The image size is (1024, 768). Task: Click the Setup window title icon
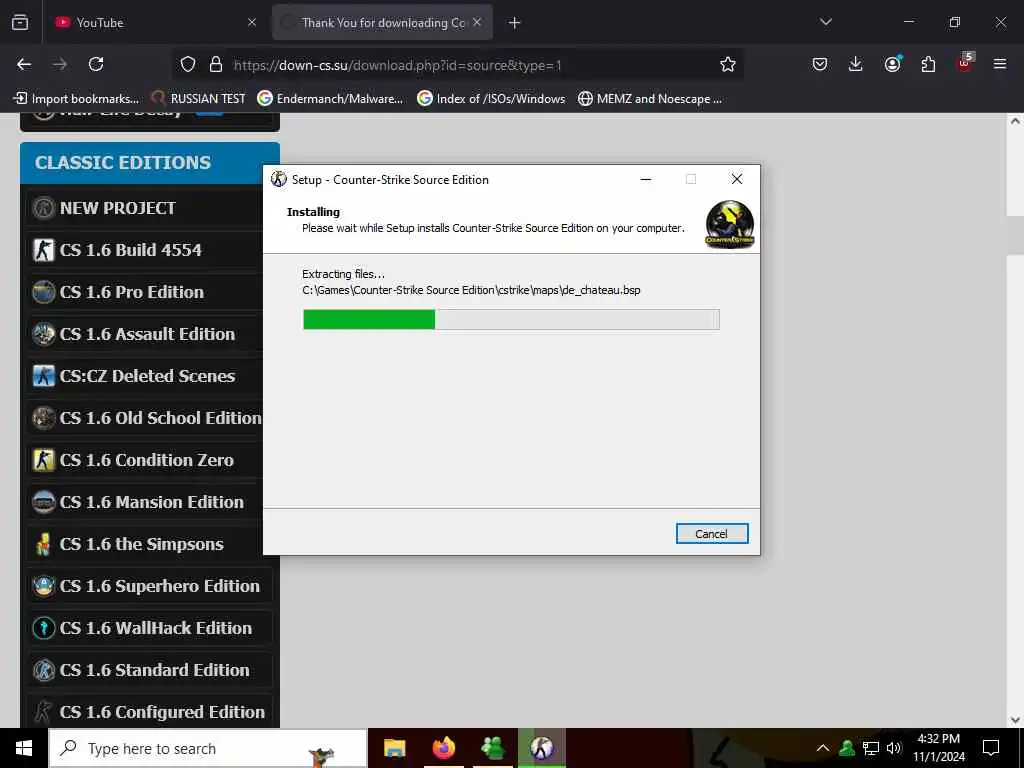pyautogui.click(x=279, y=179)
